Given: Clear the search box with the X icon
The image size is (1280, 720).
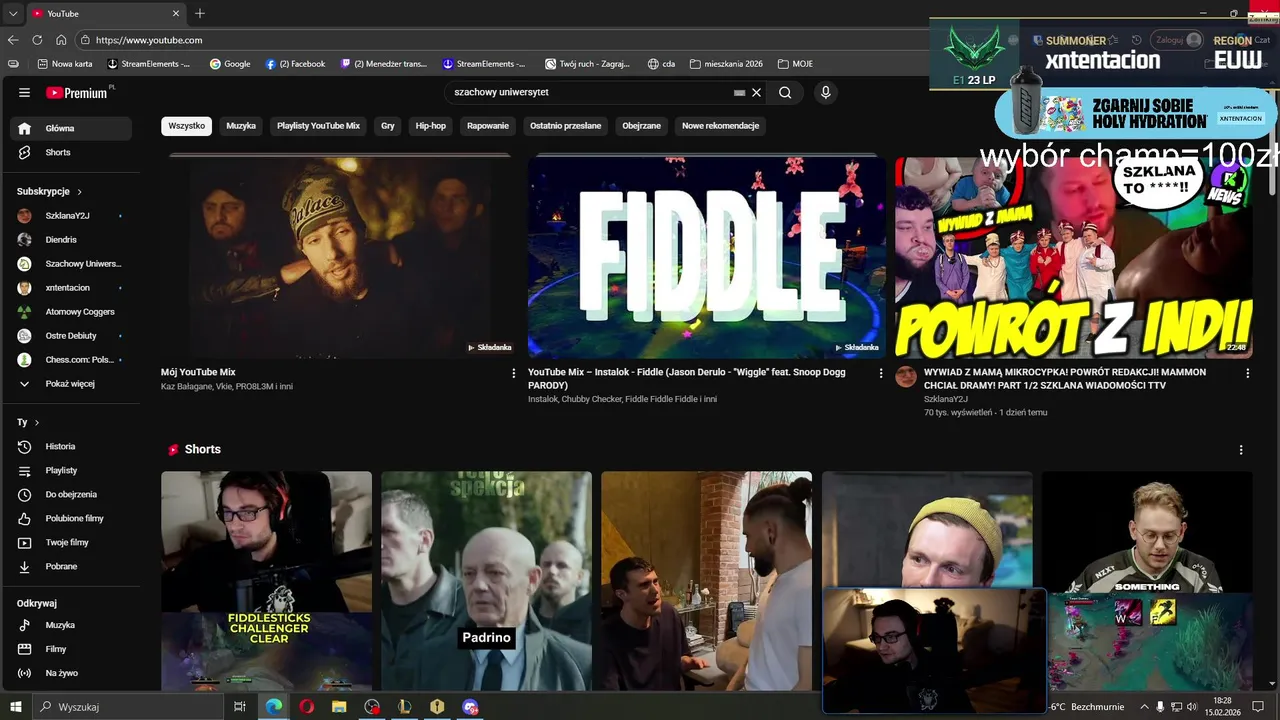Looking at the screenshot, I should coord(757,92).
